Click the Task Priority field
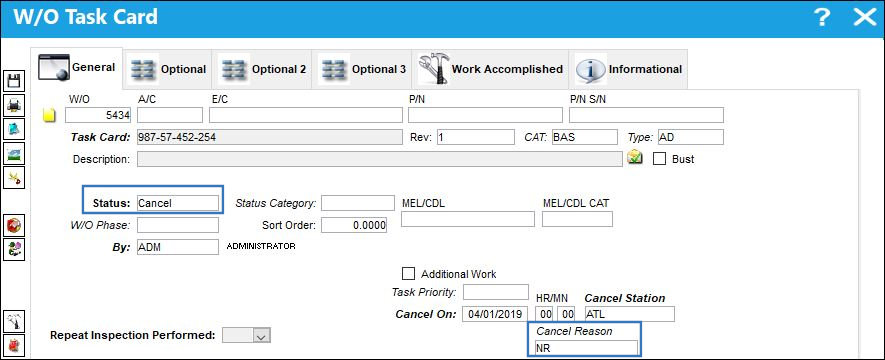 [x=496, y=292]
